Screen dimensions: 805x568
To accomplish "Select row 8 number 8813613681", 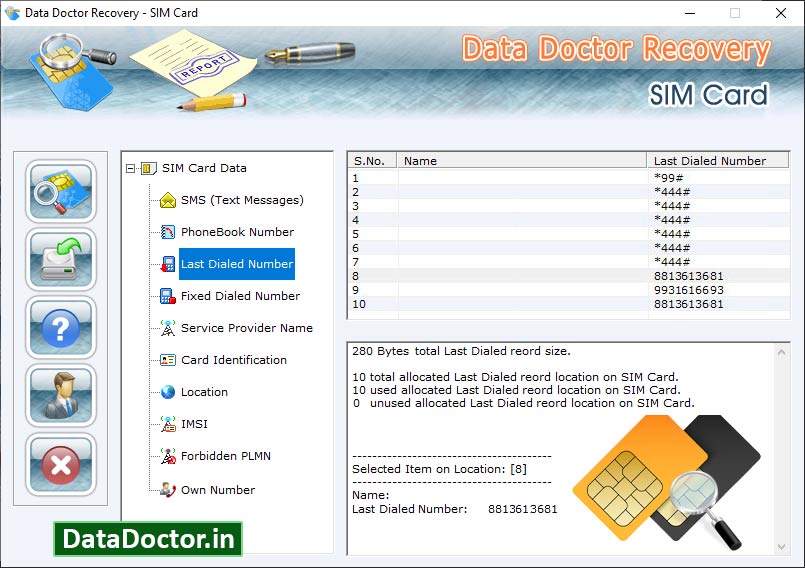I will pos(569,276).
